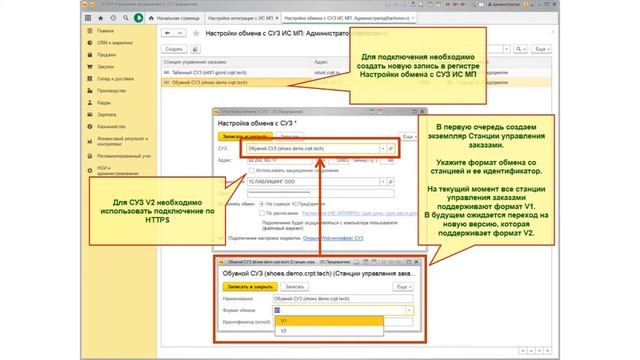Open Еще menu in Настройка обмена dialog
640x360 pixels.
click(x=408, y=137)
